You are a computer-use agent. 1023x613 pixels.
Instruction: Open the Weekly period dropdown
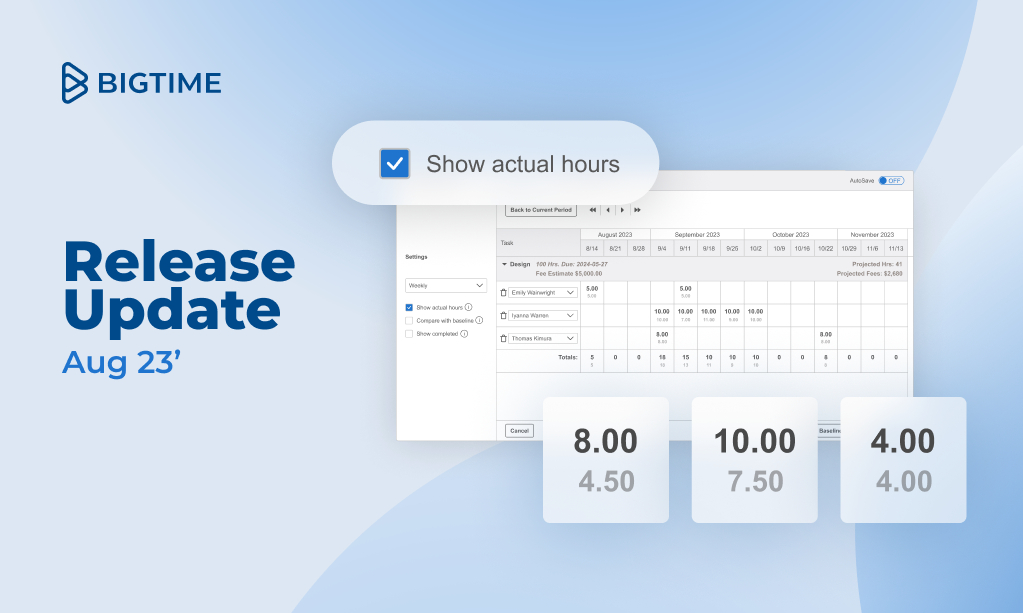[x=446, y=286]
